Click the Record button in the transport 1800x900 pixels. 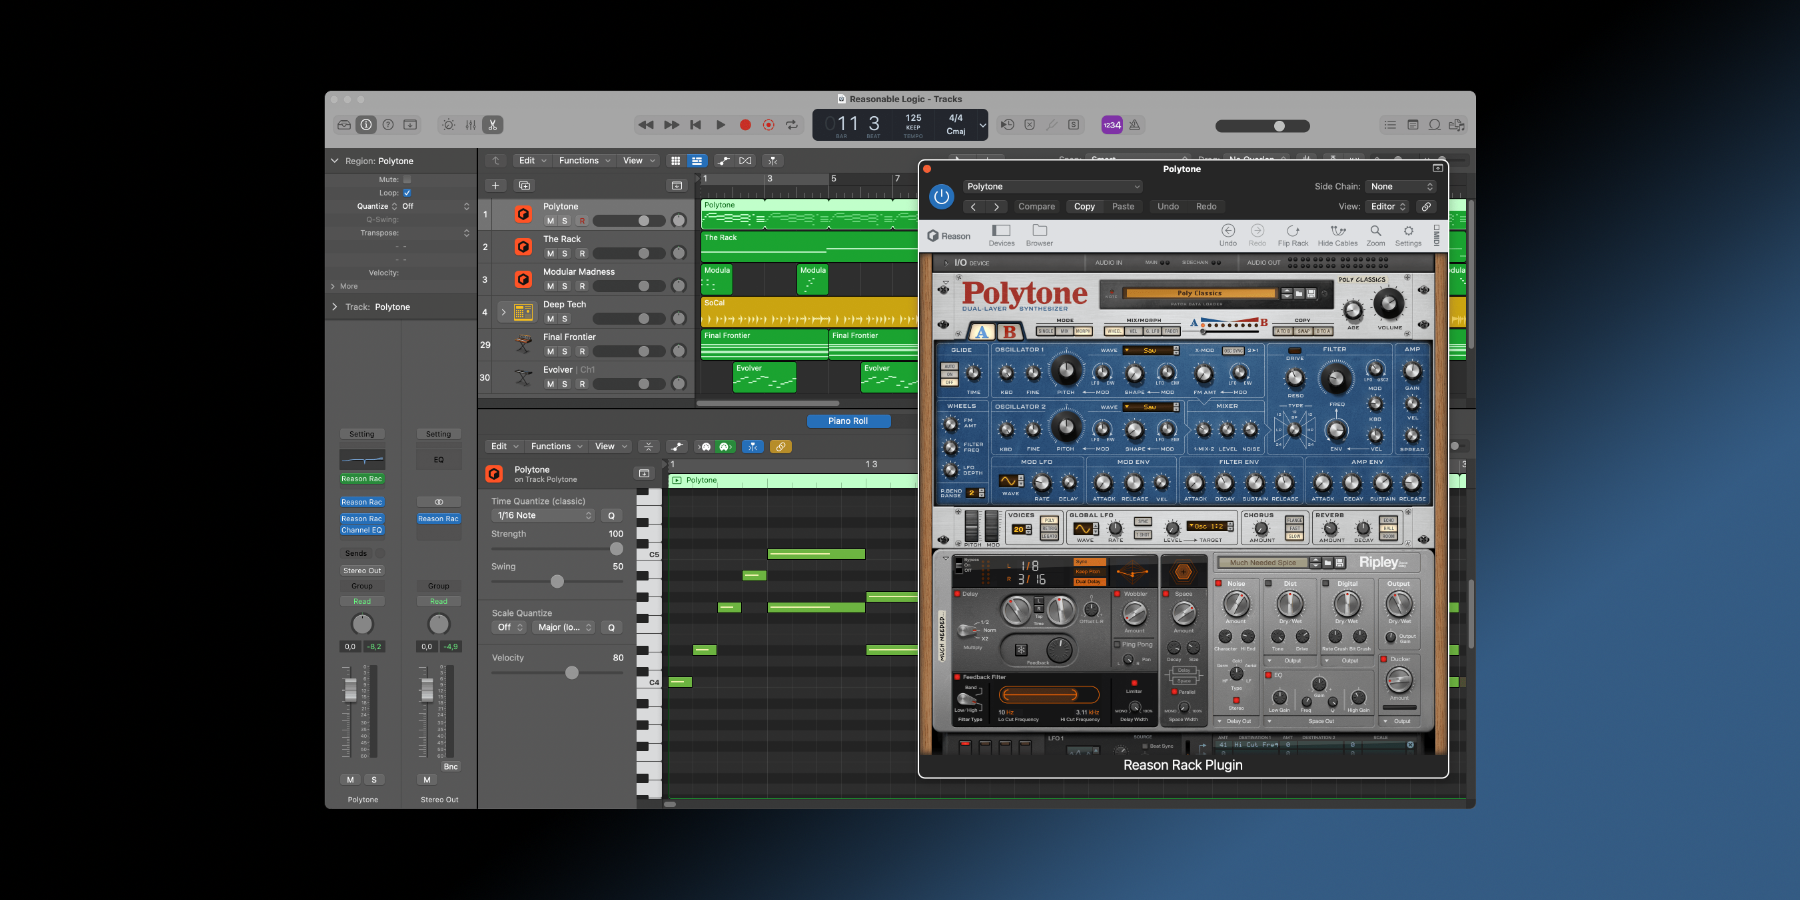point(745,125)
